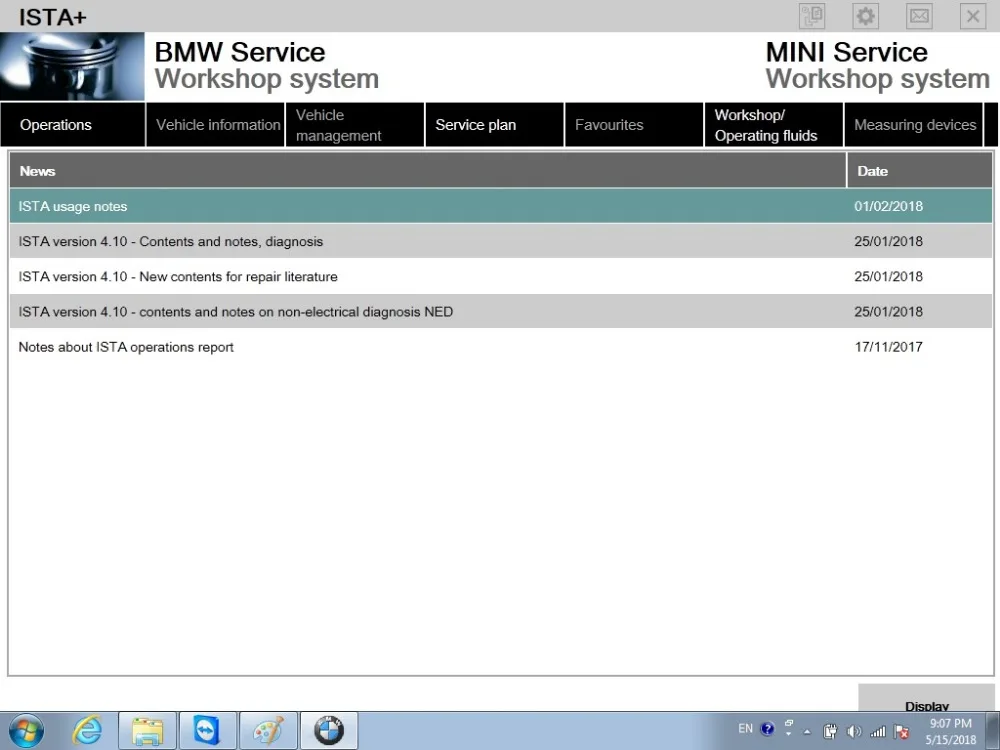Open Action Center flag icon
Screen dimensions: 1000x750
tap(902, 732)
